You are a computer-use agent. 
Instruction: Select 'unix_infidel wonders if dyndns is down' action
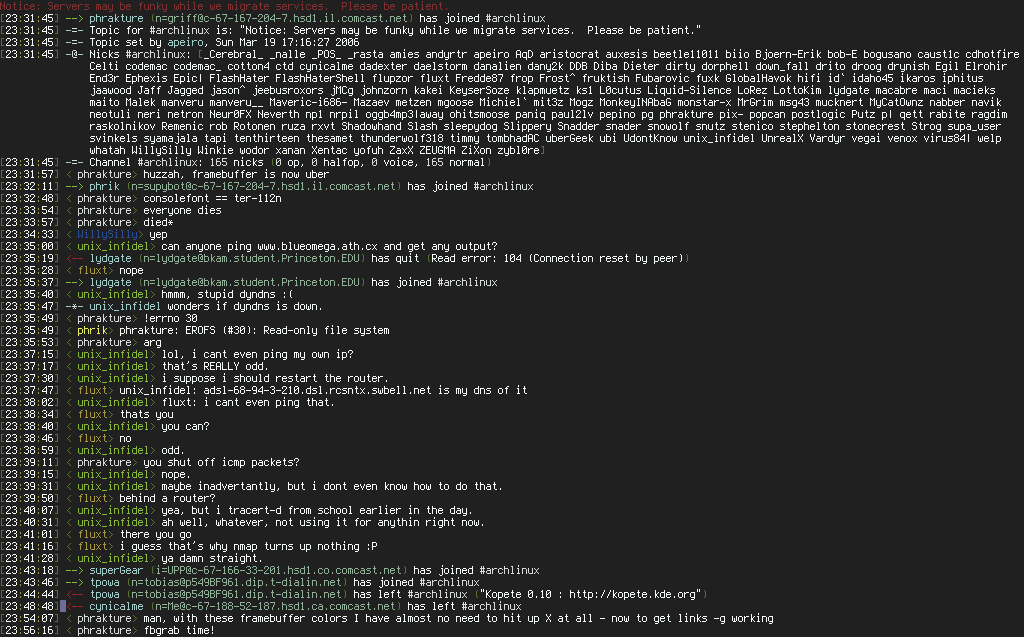[206, 306]
